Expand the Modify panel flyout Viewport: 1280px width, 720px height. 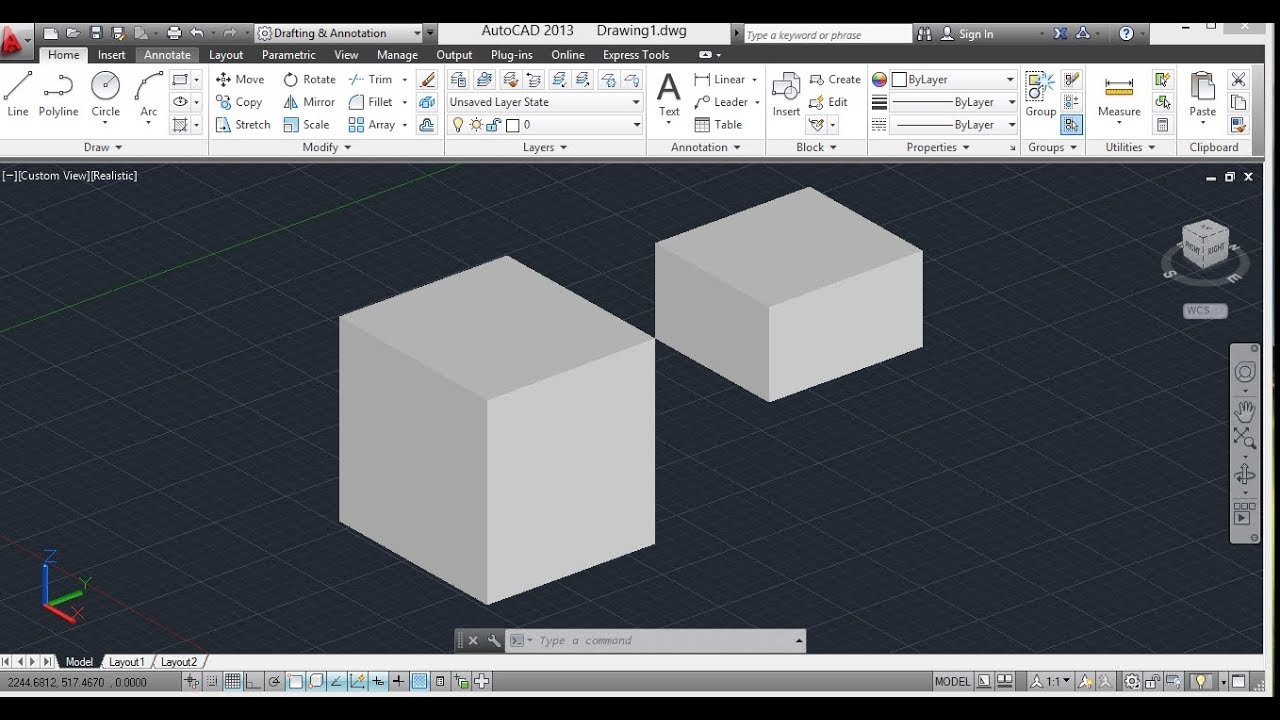pos(327,147)
